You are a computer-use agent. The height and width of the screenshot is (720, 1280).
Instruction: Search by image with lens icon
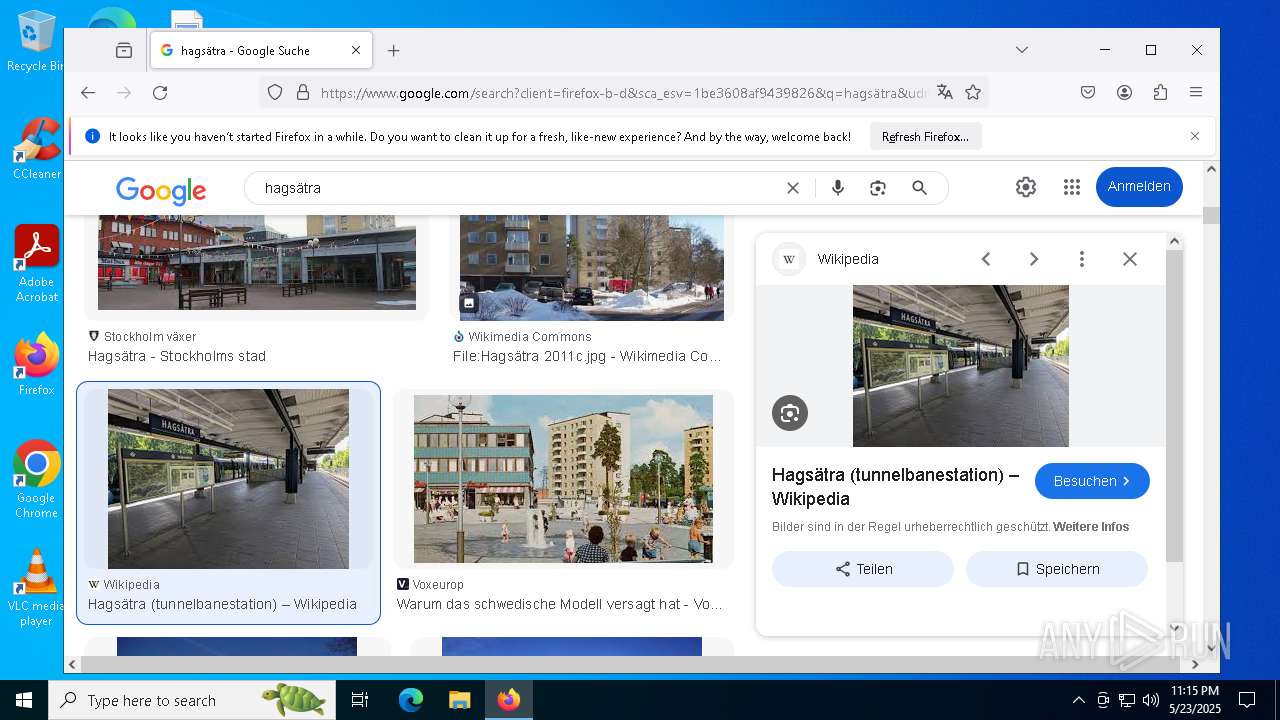878,188
